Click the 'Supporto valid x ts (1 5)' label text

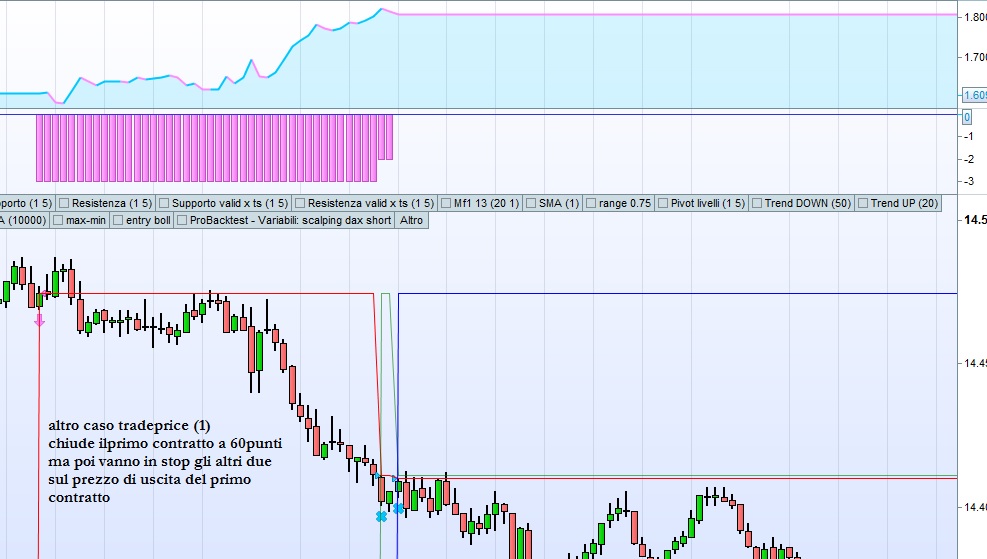click(x=230, y=203)
